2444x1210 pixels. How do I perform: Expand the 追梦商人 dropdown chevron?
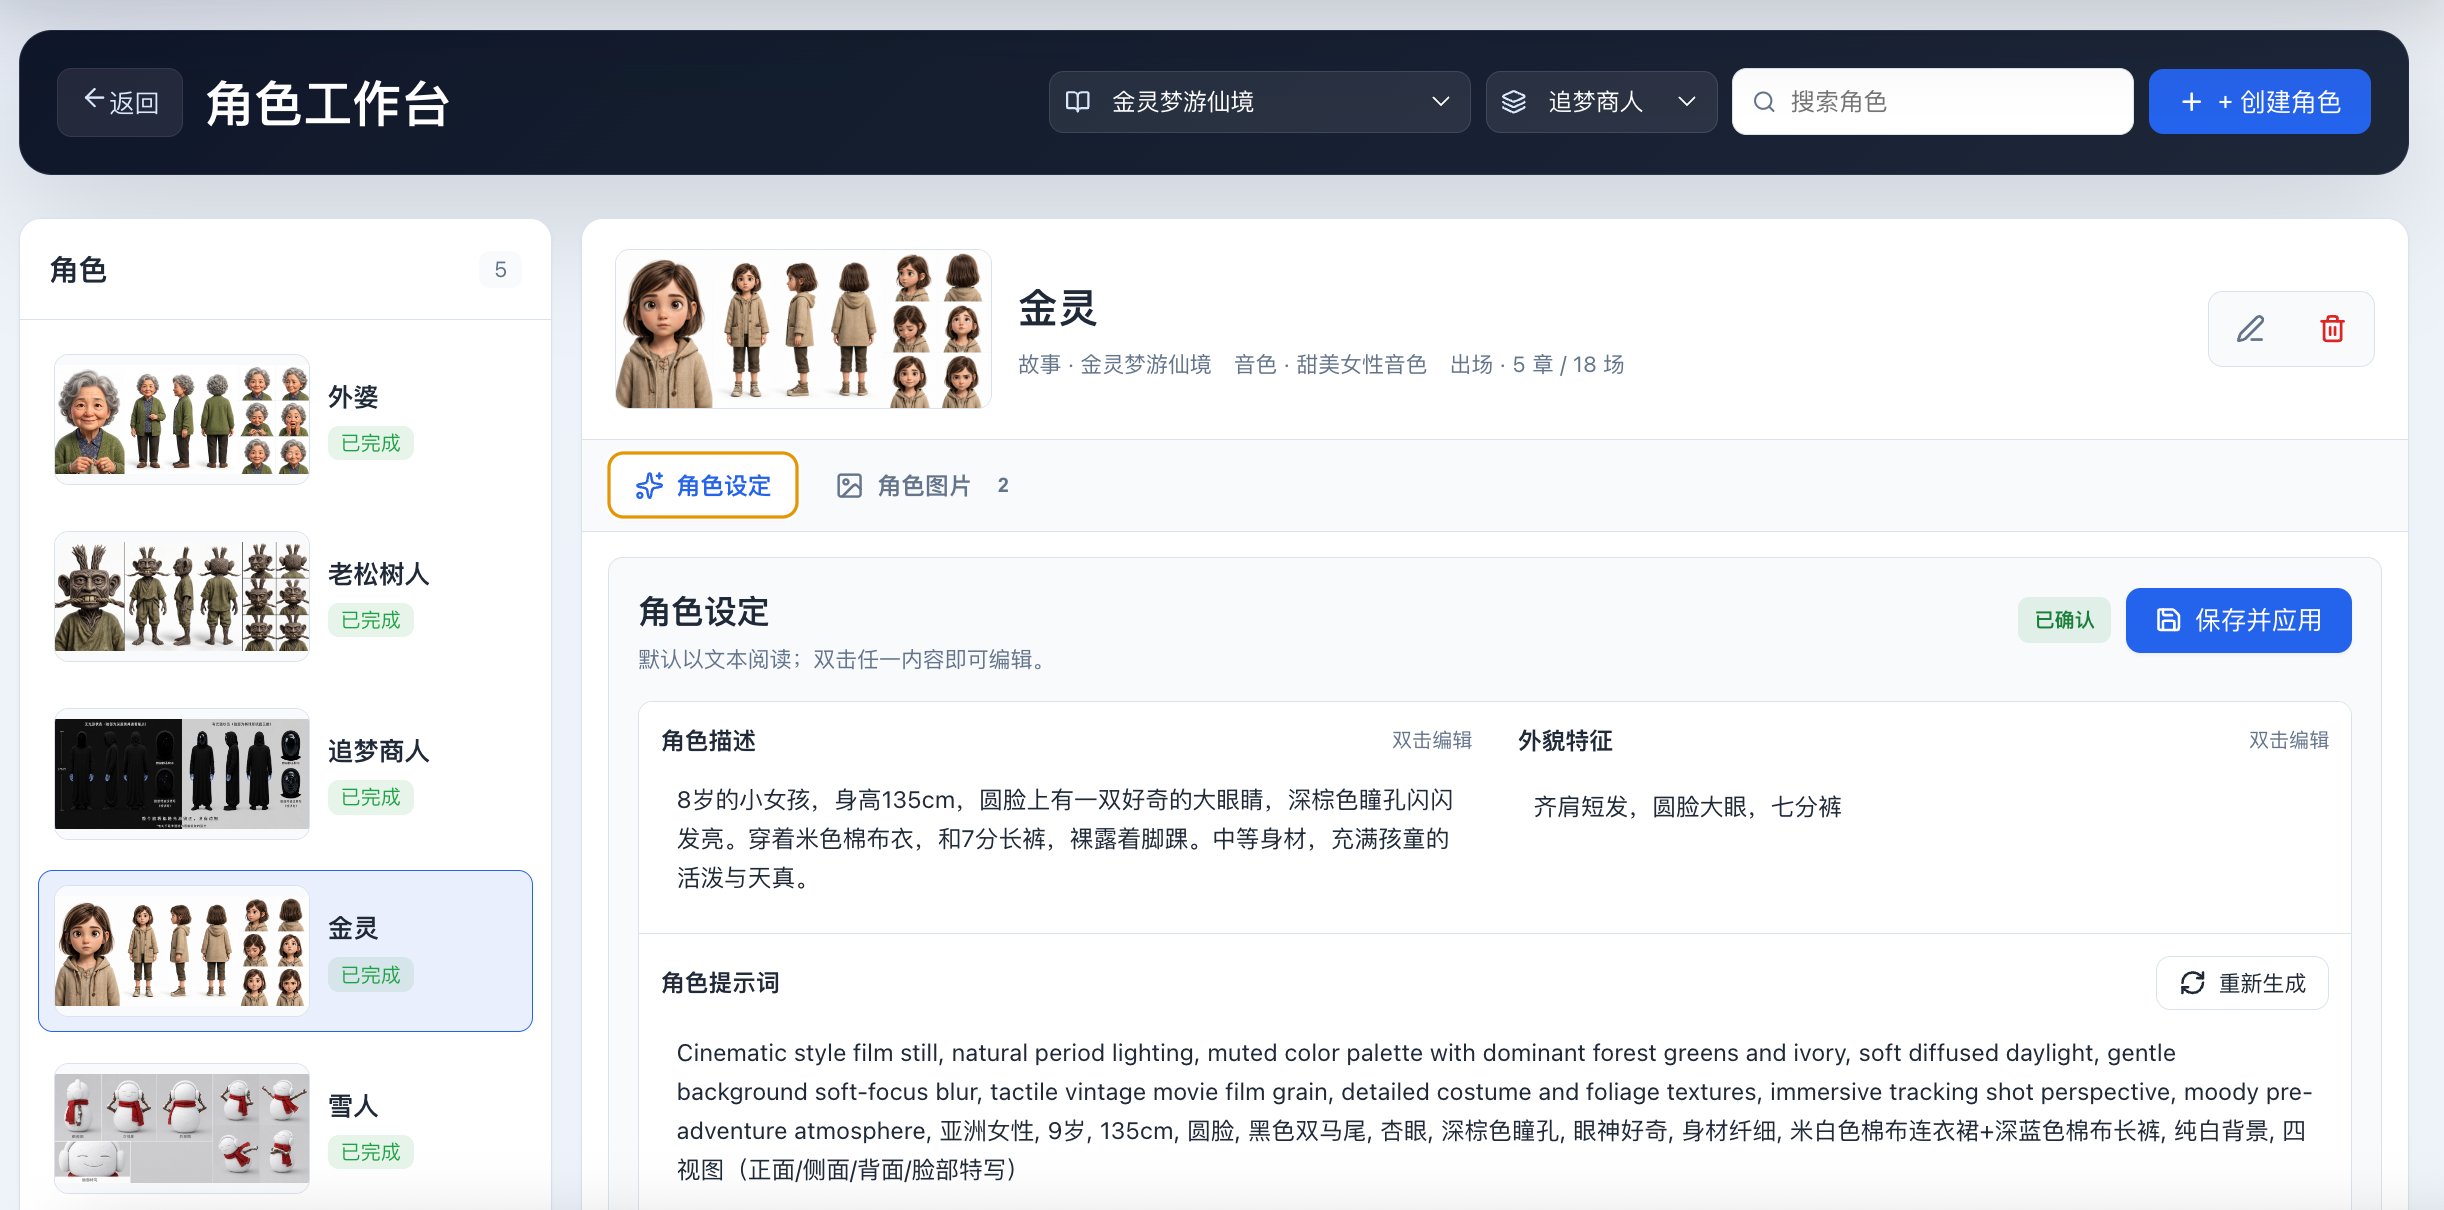coord(1687,101)
